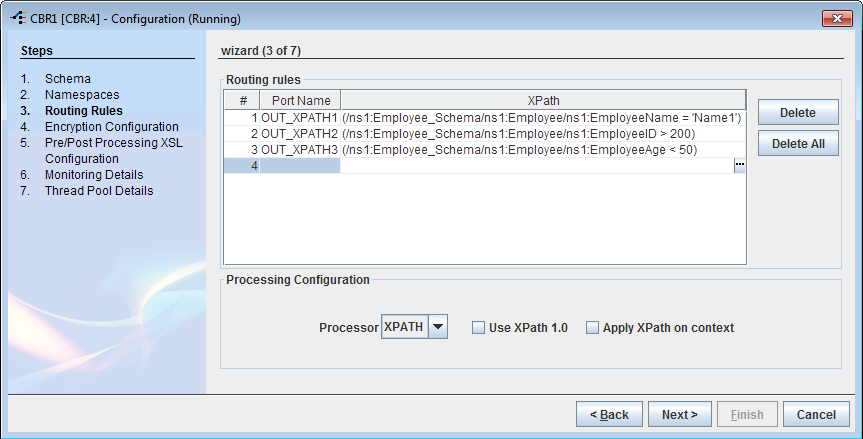Open XPath editor ellipsis button in row 4

(740, 165)
